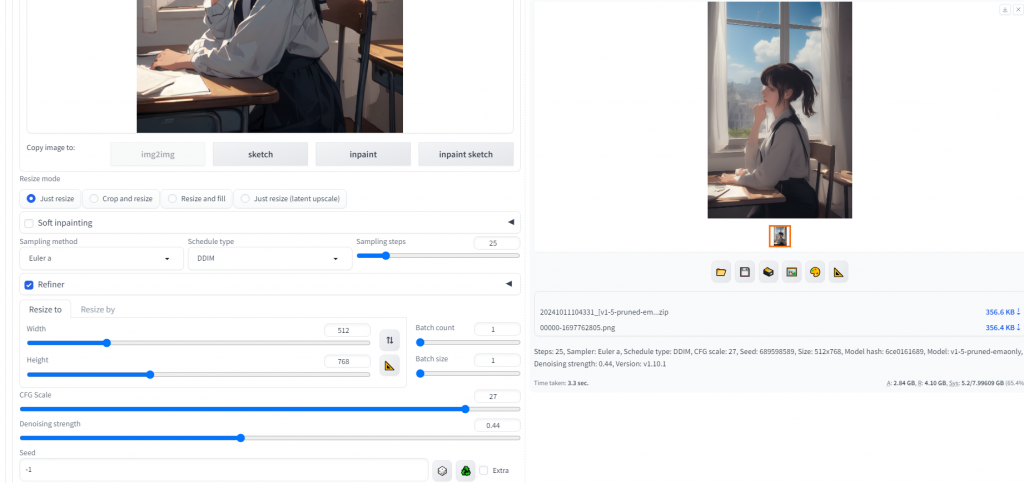Download the zip file link 356.6 KB
Screen dimensions: 1024x483
click(1002, 312)
